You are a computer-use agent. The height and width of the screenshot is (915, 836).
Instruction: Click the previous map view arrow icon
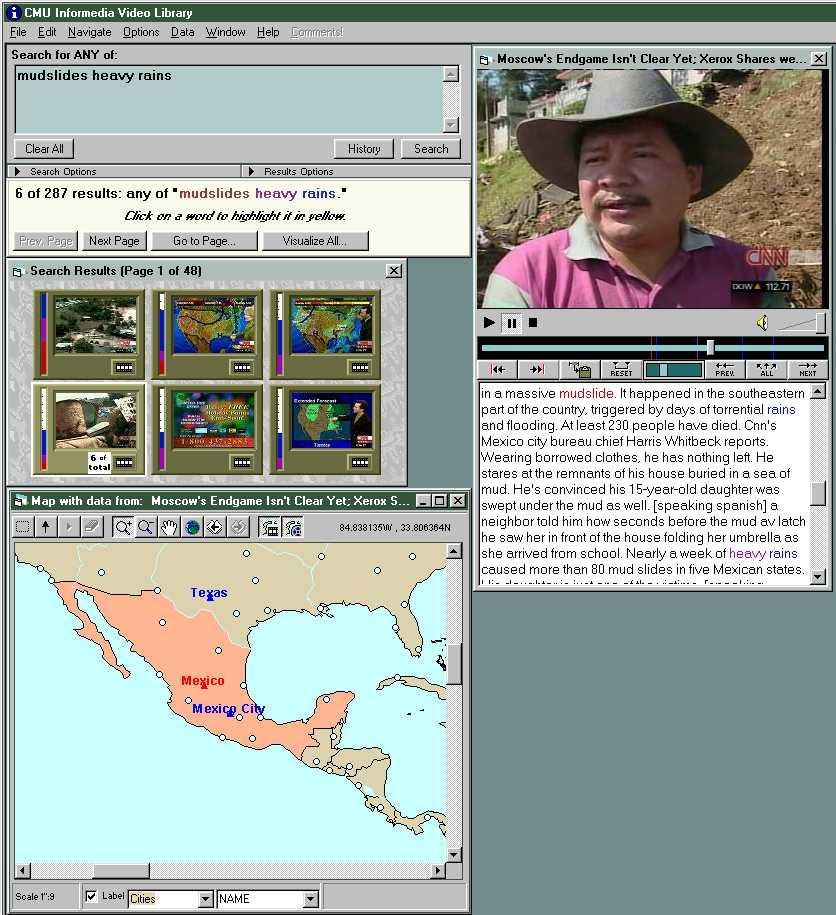click(215, 527)
